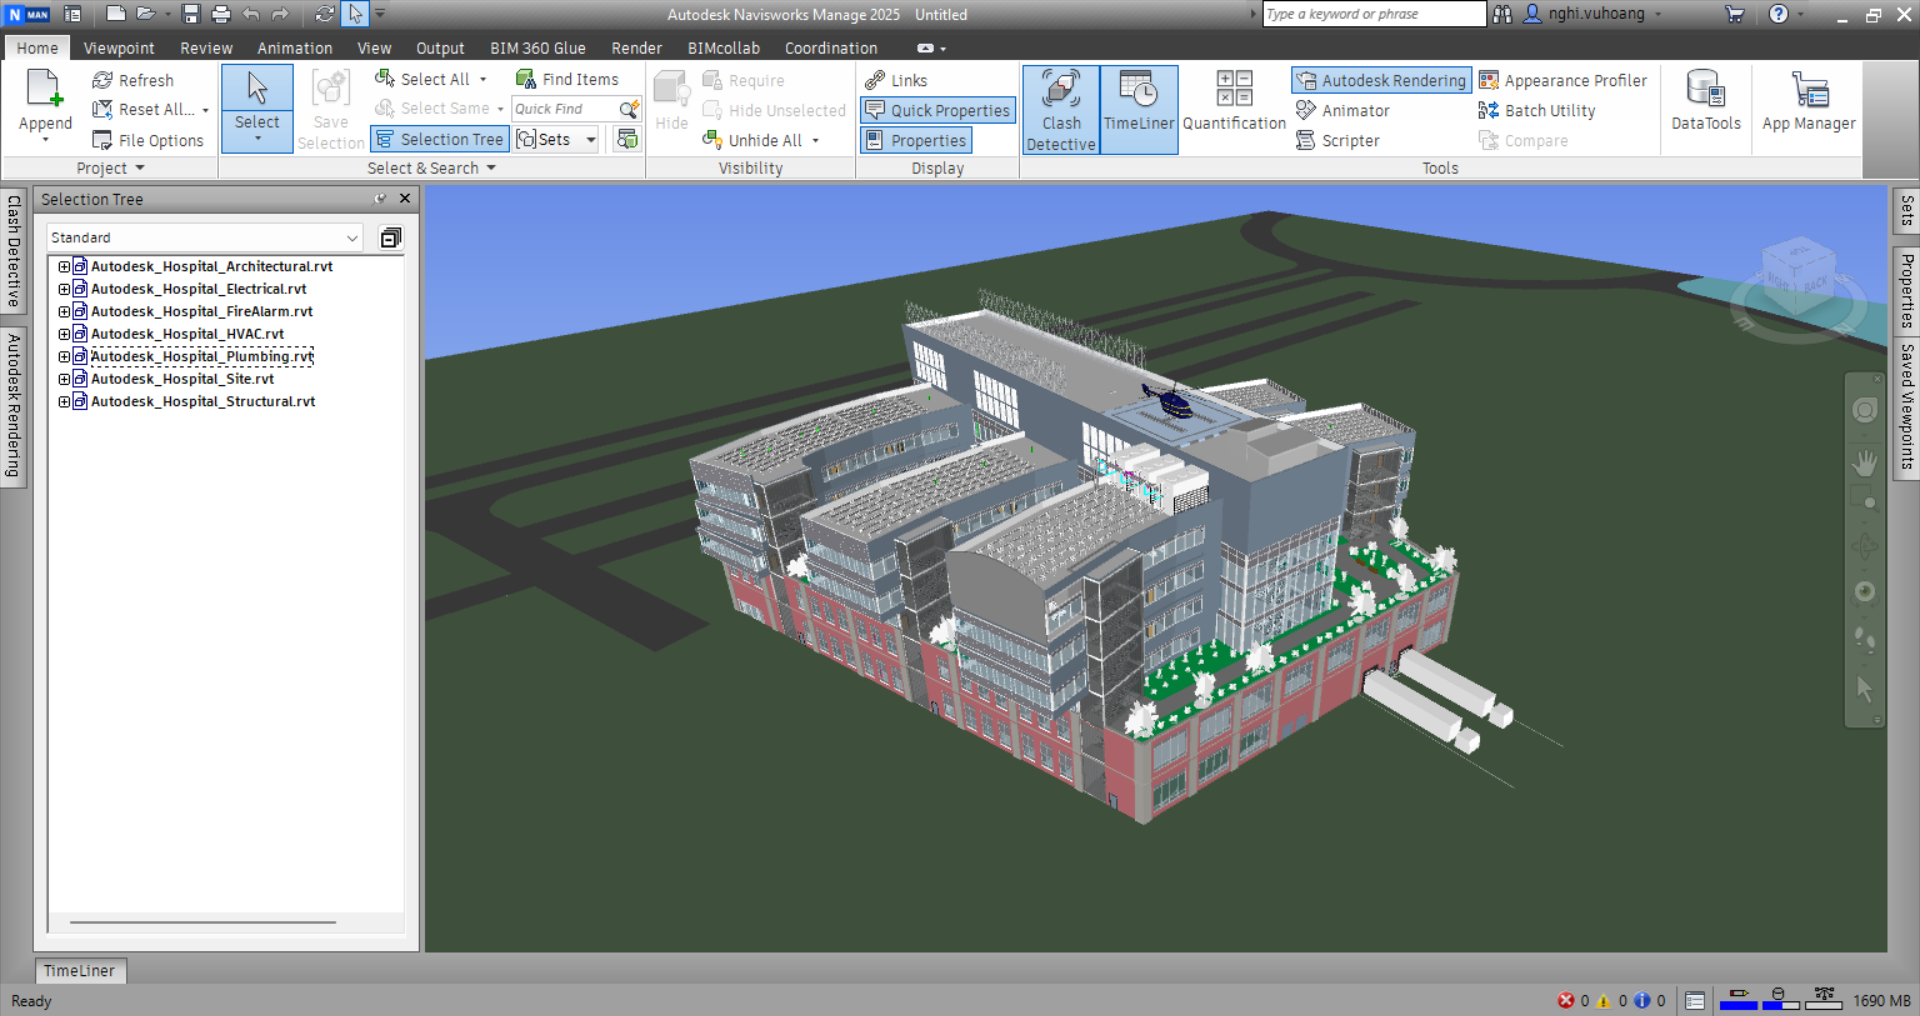Viewport: 1920px width, 1016px height.
Task: Open the Select All dropdown arrow
Action: tap(483, 79)
